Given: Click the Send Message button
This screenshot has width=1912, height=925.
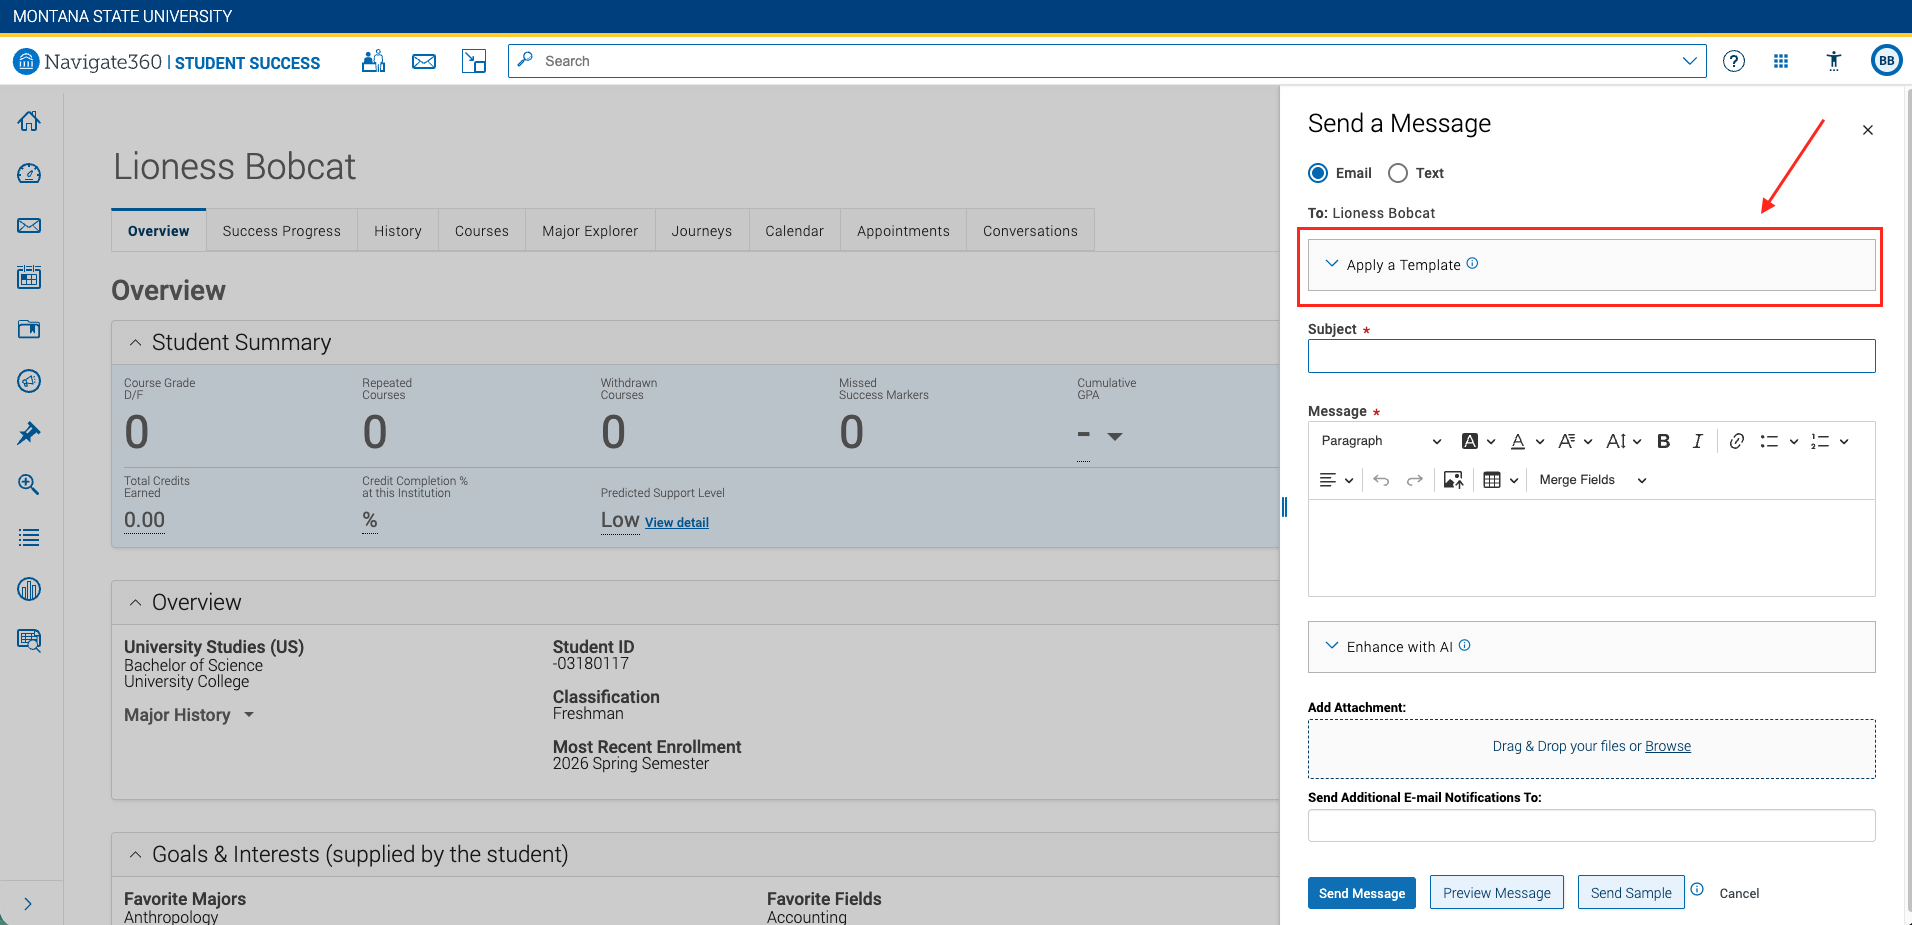Looking at the screenshot, I should (1361, 893).
